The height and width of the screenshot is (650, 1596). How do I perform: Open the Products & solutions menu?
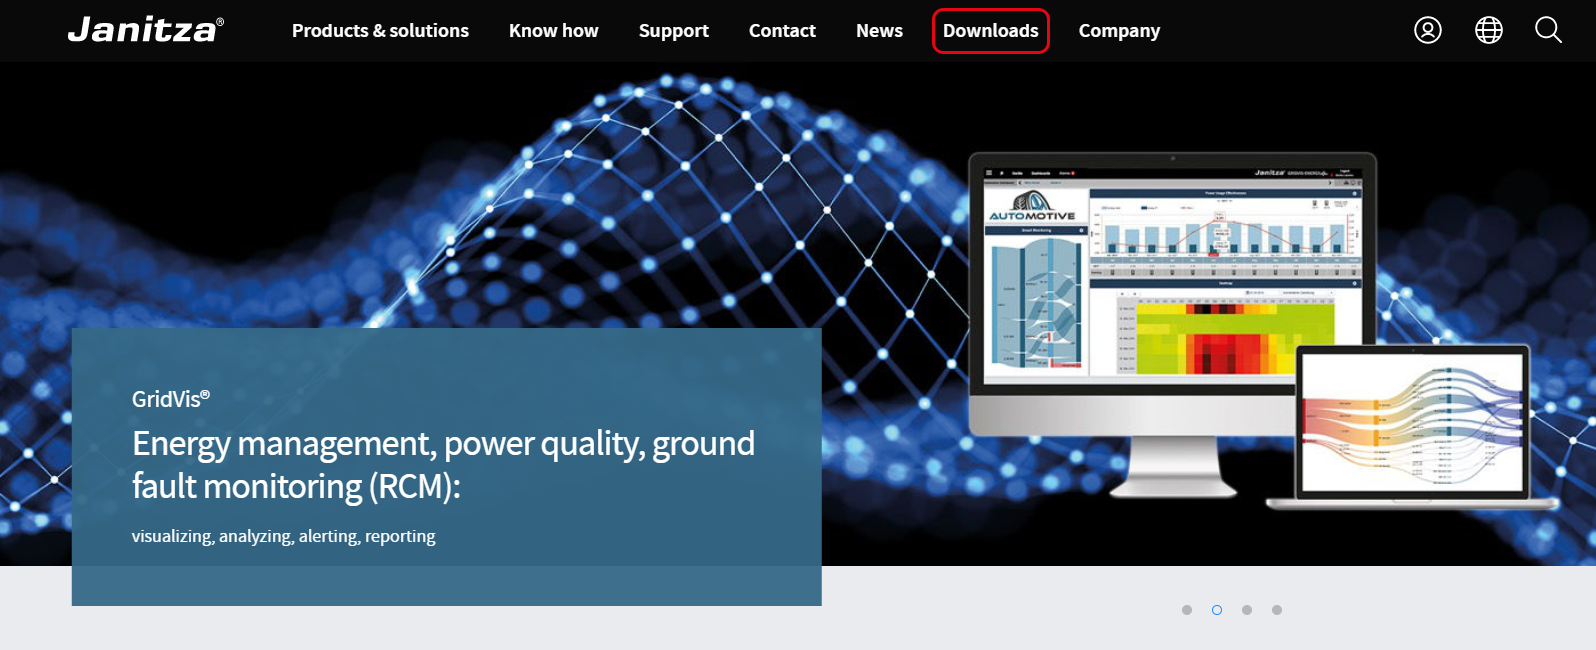(380, 31)
